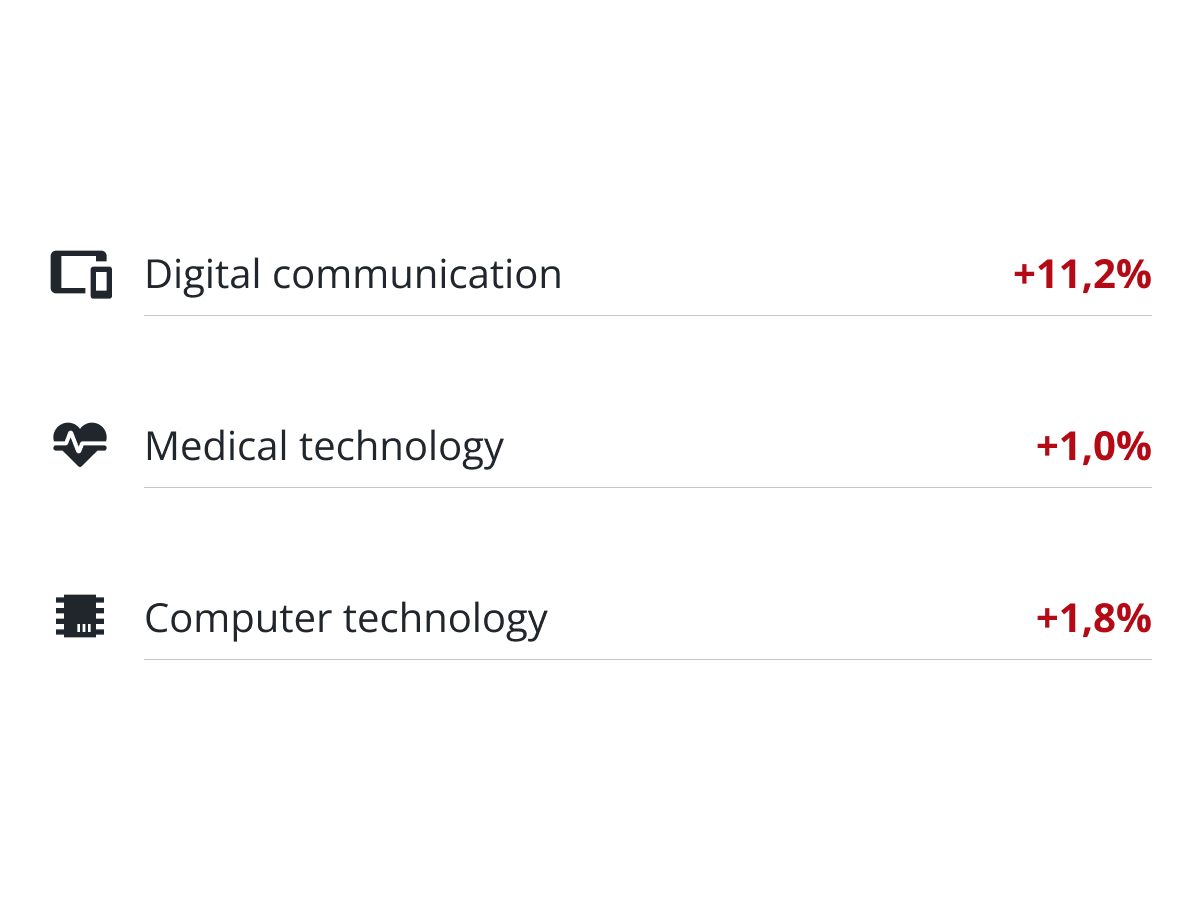Viewport: 1200px width, 900px height.
Task: Select the Medical technology label
Action: pyautogui.click(x=324, y=446)
